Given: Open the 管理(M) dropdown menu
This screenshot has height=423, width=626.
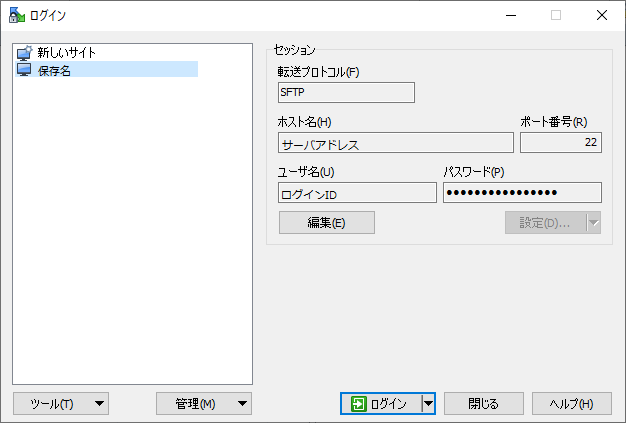Looking at the screenshot, I should [x=204, y=403].
